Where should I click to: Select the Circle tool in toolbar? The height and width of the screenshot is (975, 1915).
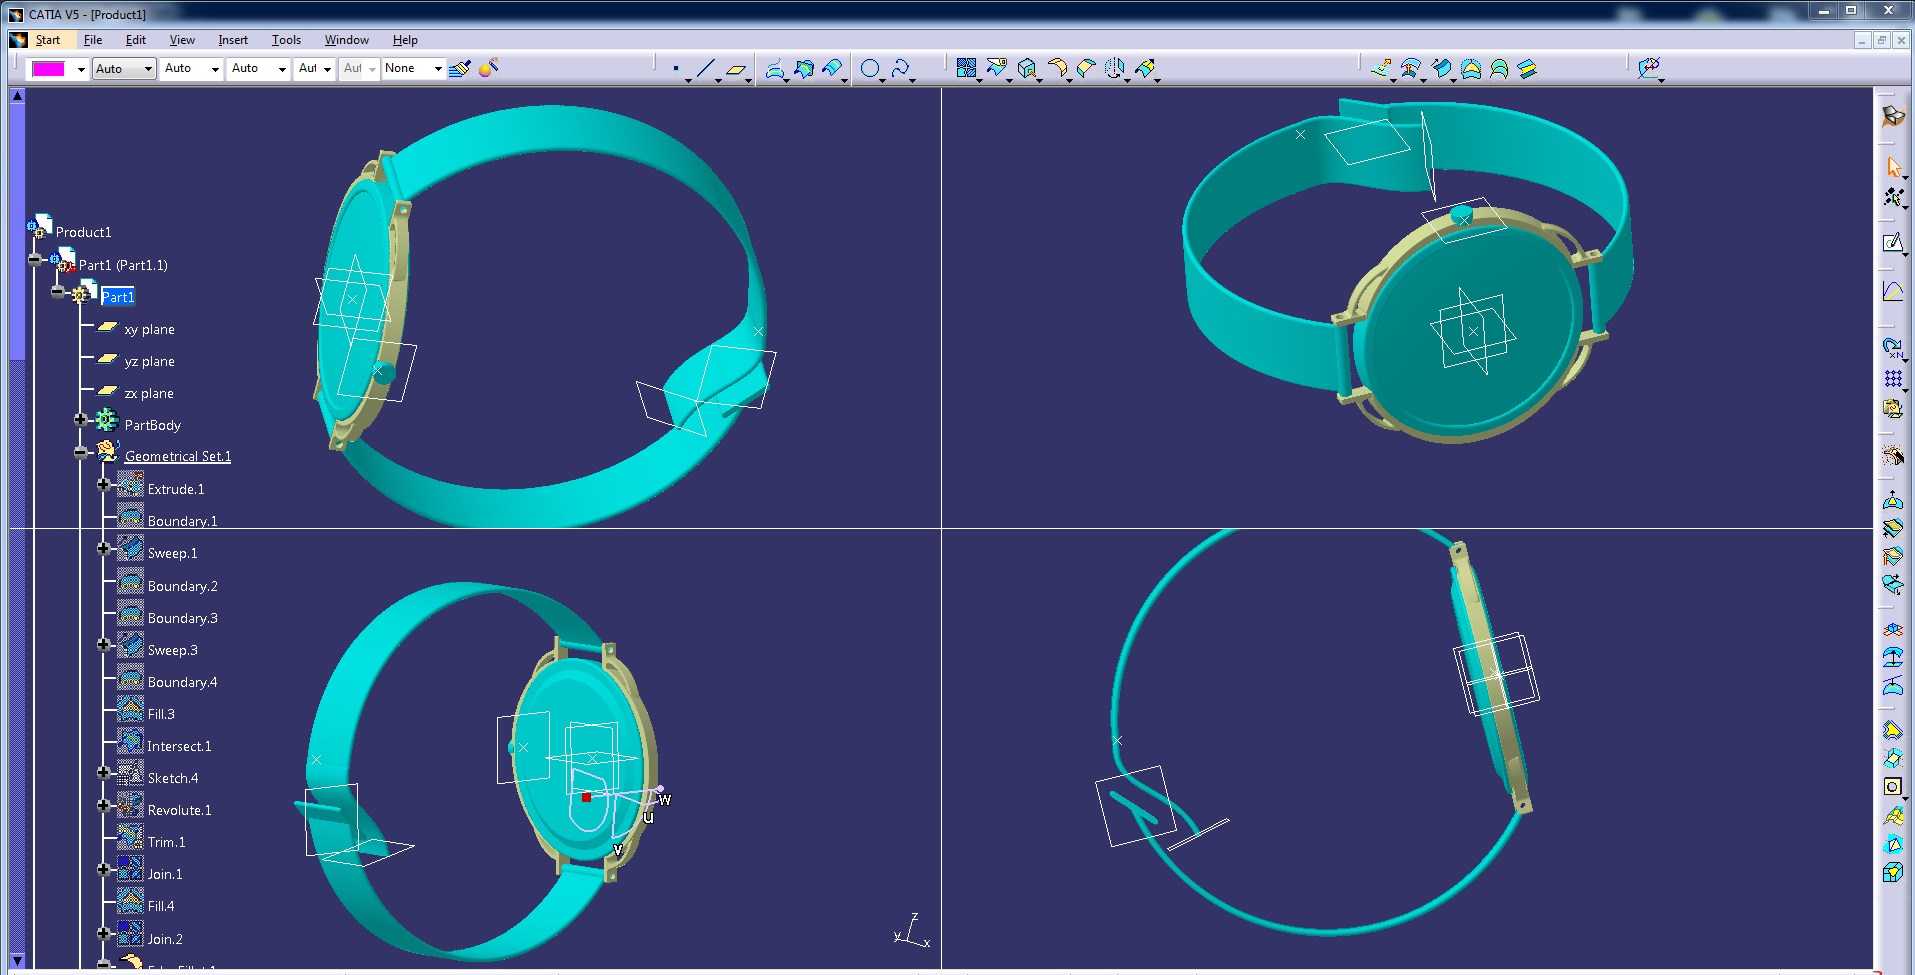tap(870, 68)
